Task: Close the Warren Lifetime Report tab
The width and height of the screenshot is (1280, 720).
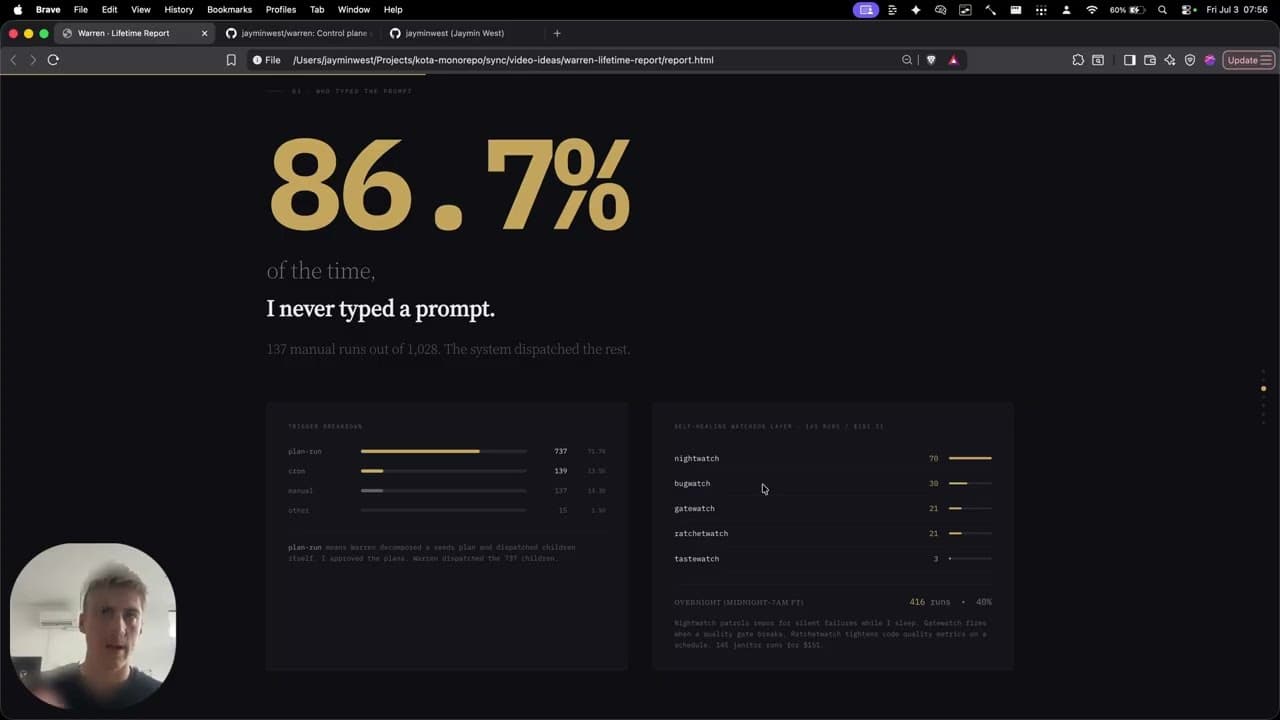Action: pos(205,33)
